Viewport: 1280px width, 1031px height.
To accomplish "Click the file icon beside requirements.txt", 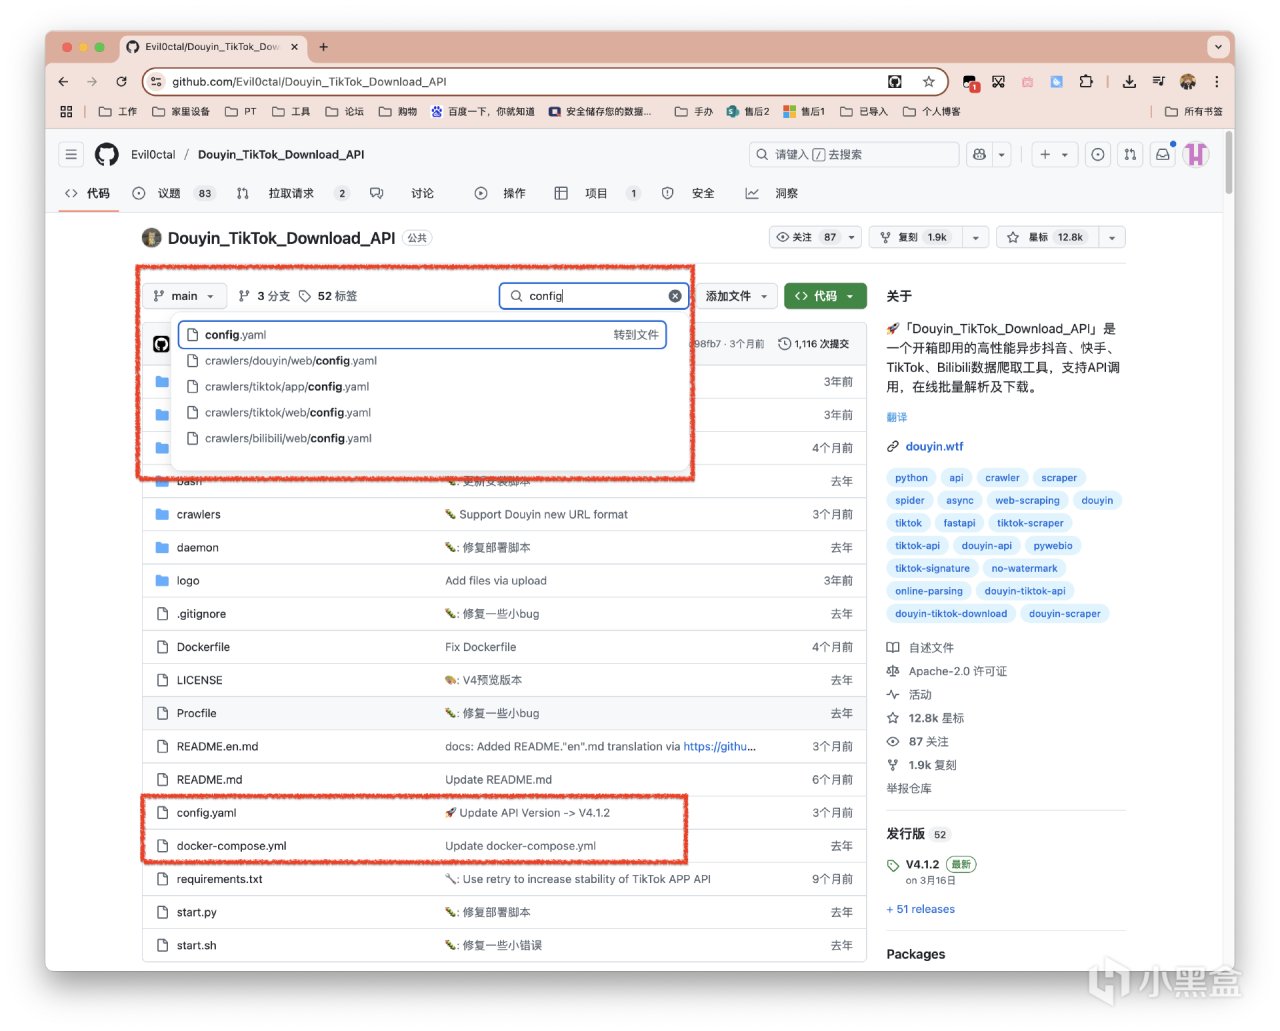I will tap(162, 879).
